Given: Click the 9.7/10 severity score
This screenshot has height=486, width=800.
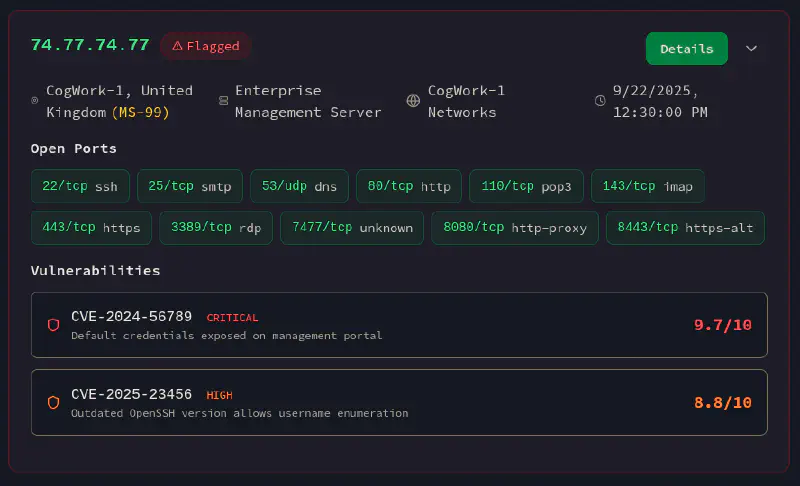Looking at the screenshot, I should [722, 325].
